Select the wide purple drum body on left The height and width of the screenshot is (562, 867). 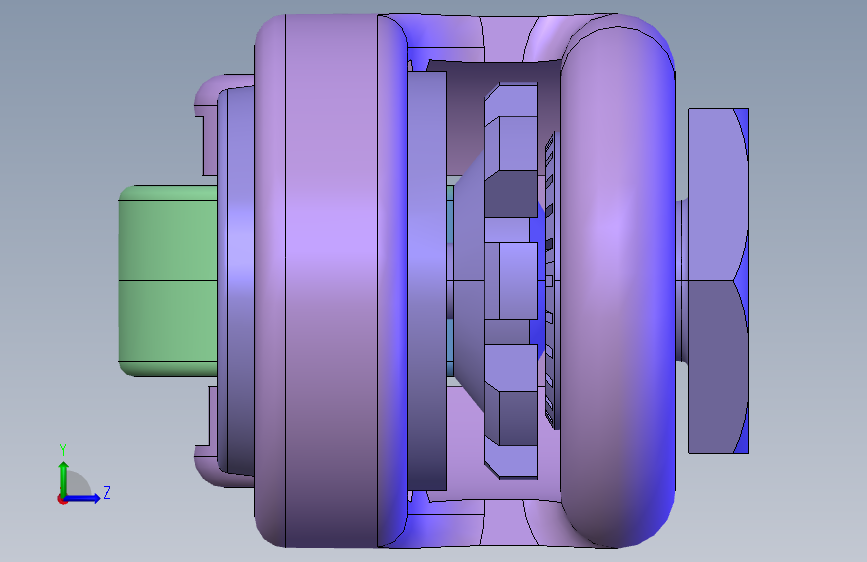331,281
